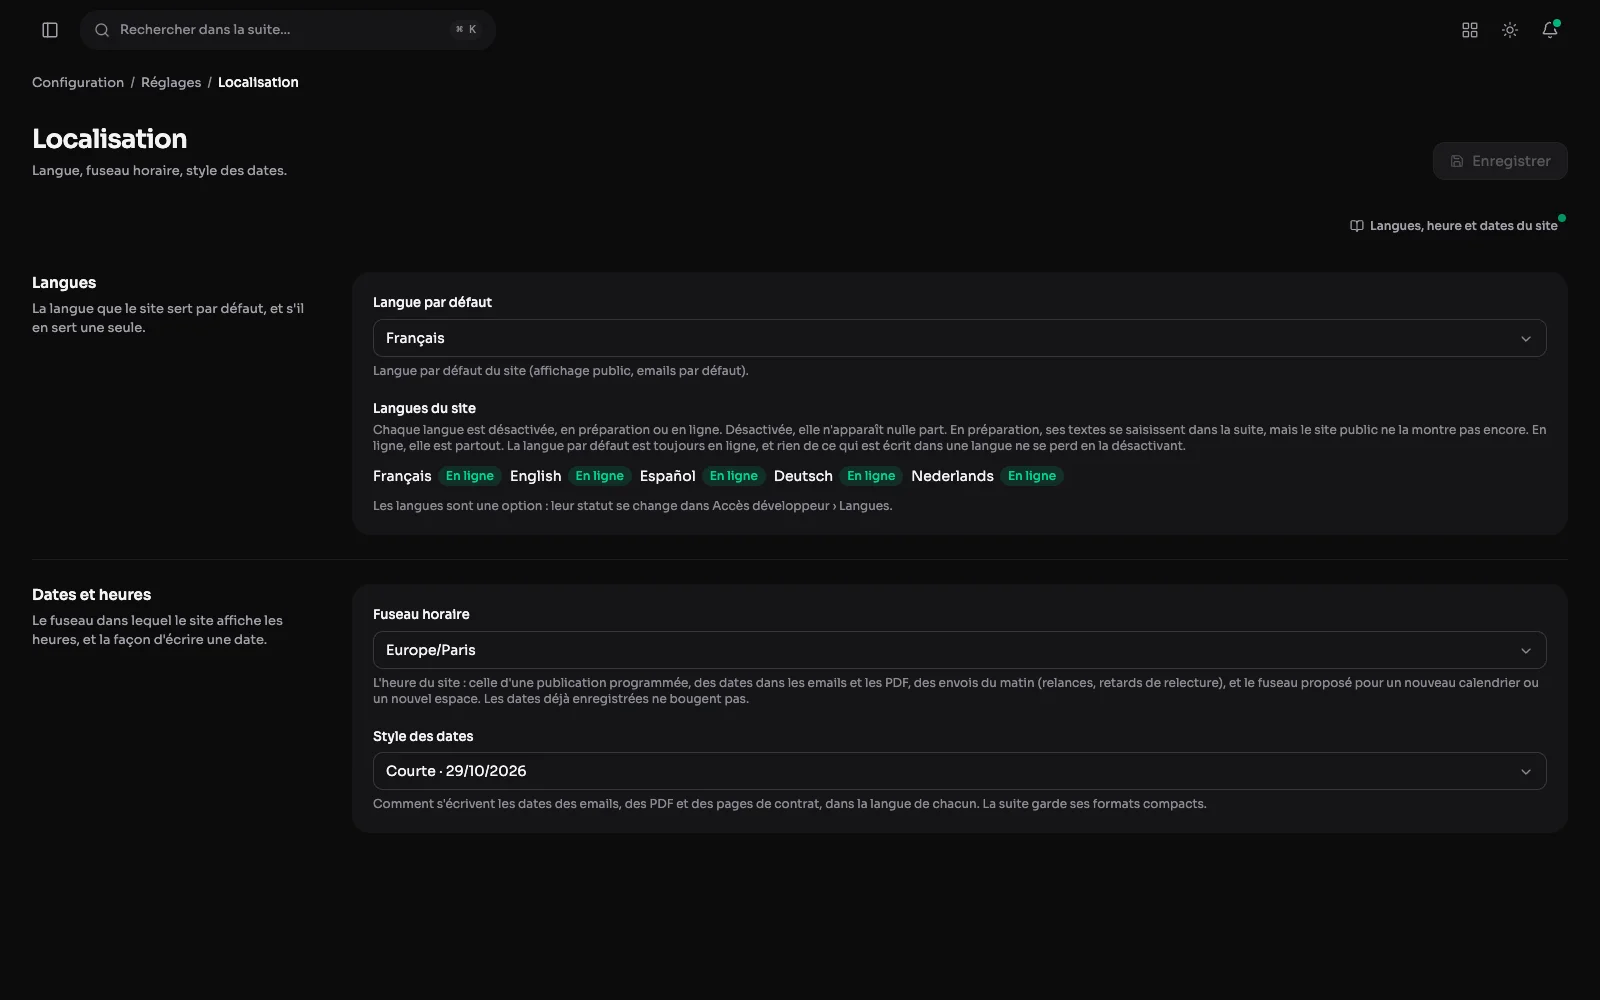Click En ligne badge next to Français
Viewport: 1600px width, 1000px height.
pos(470,476)
